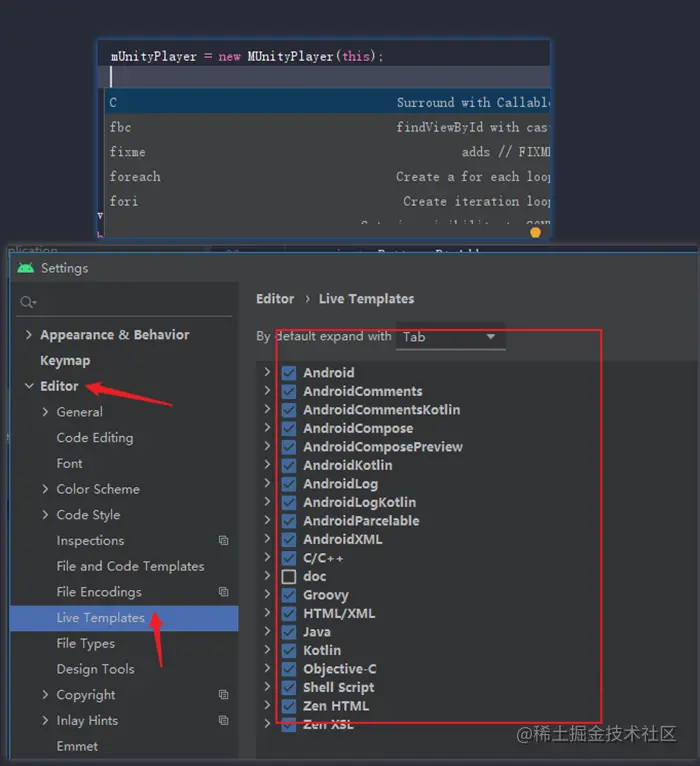Select Live Templates in the tree
The width and height of the screenshot is (700, 766).
click(124, 618)
